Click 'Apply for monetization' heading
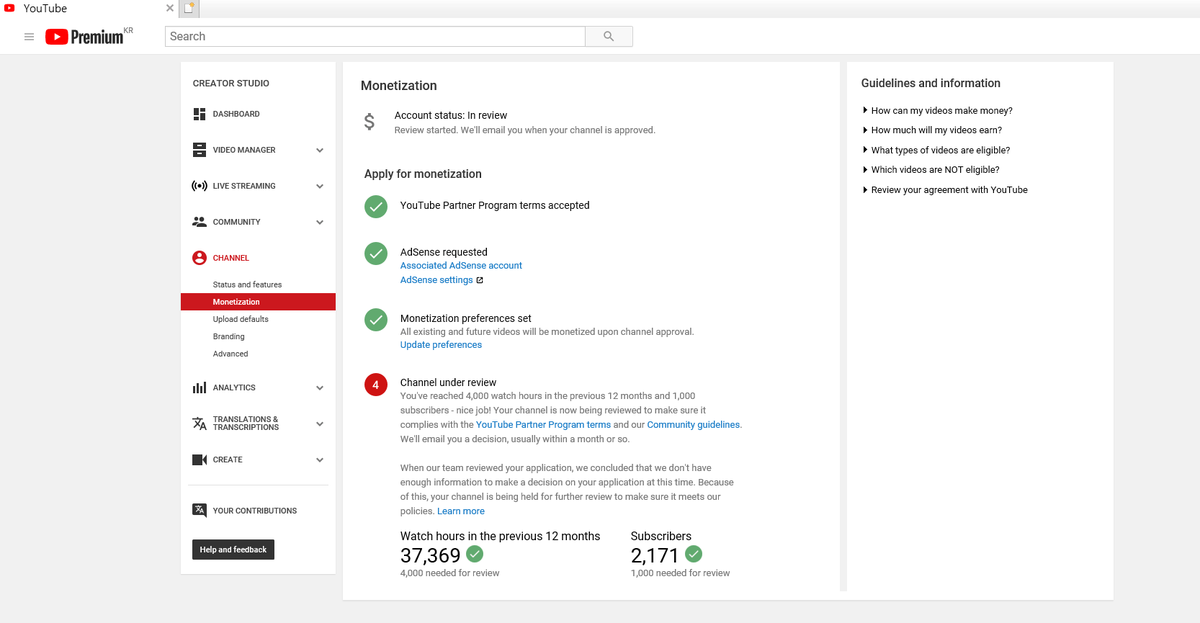 click(423, 174)
